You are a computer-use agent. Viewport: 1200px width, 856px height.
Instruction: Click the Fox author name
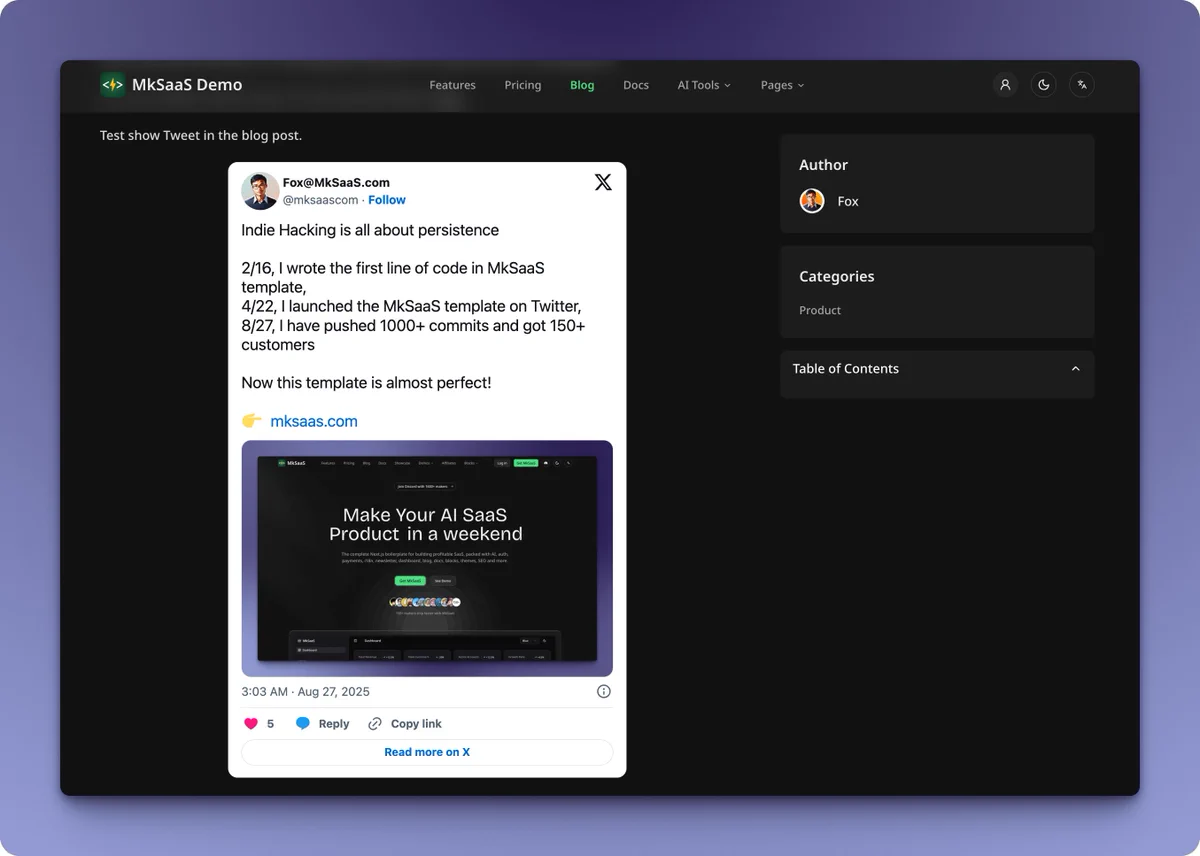coord(848,201)
